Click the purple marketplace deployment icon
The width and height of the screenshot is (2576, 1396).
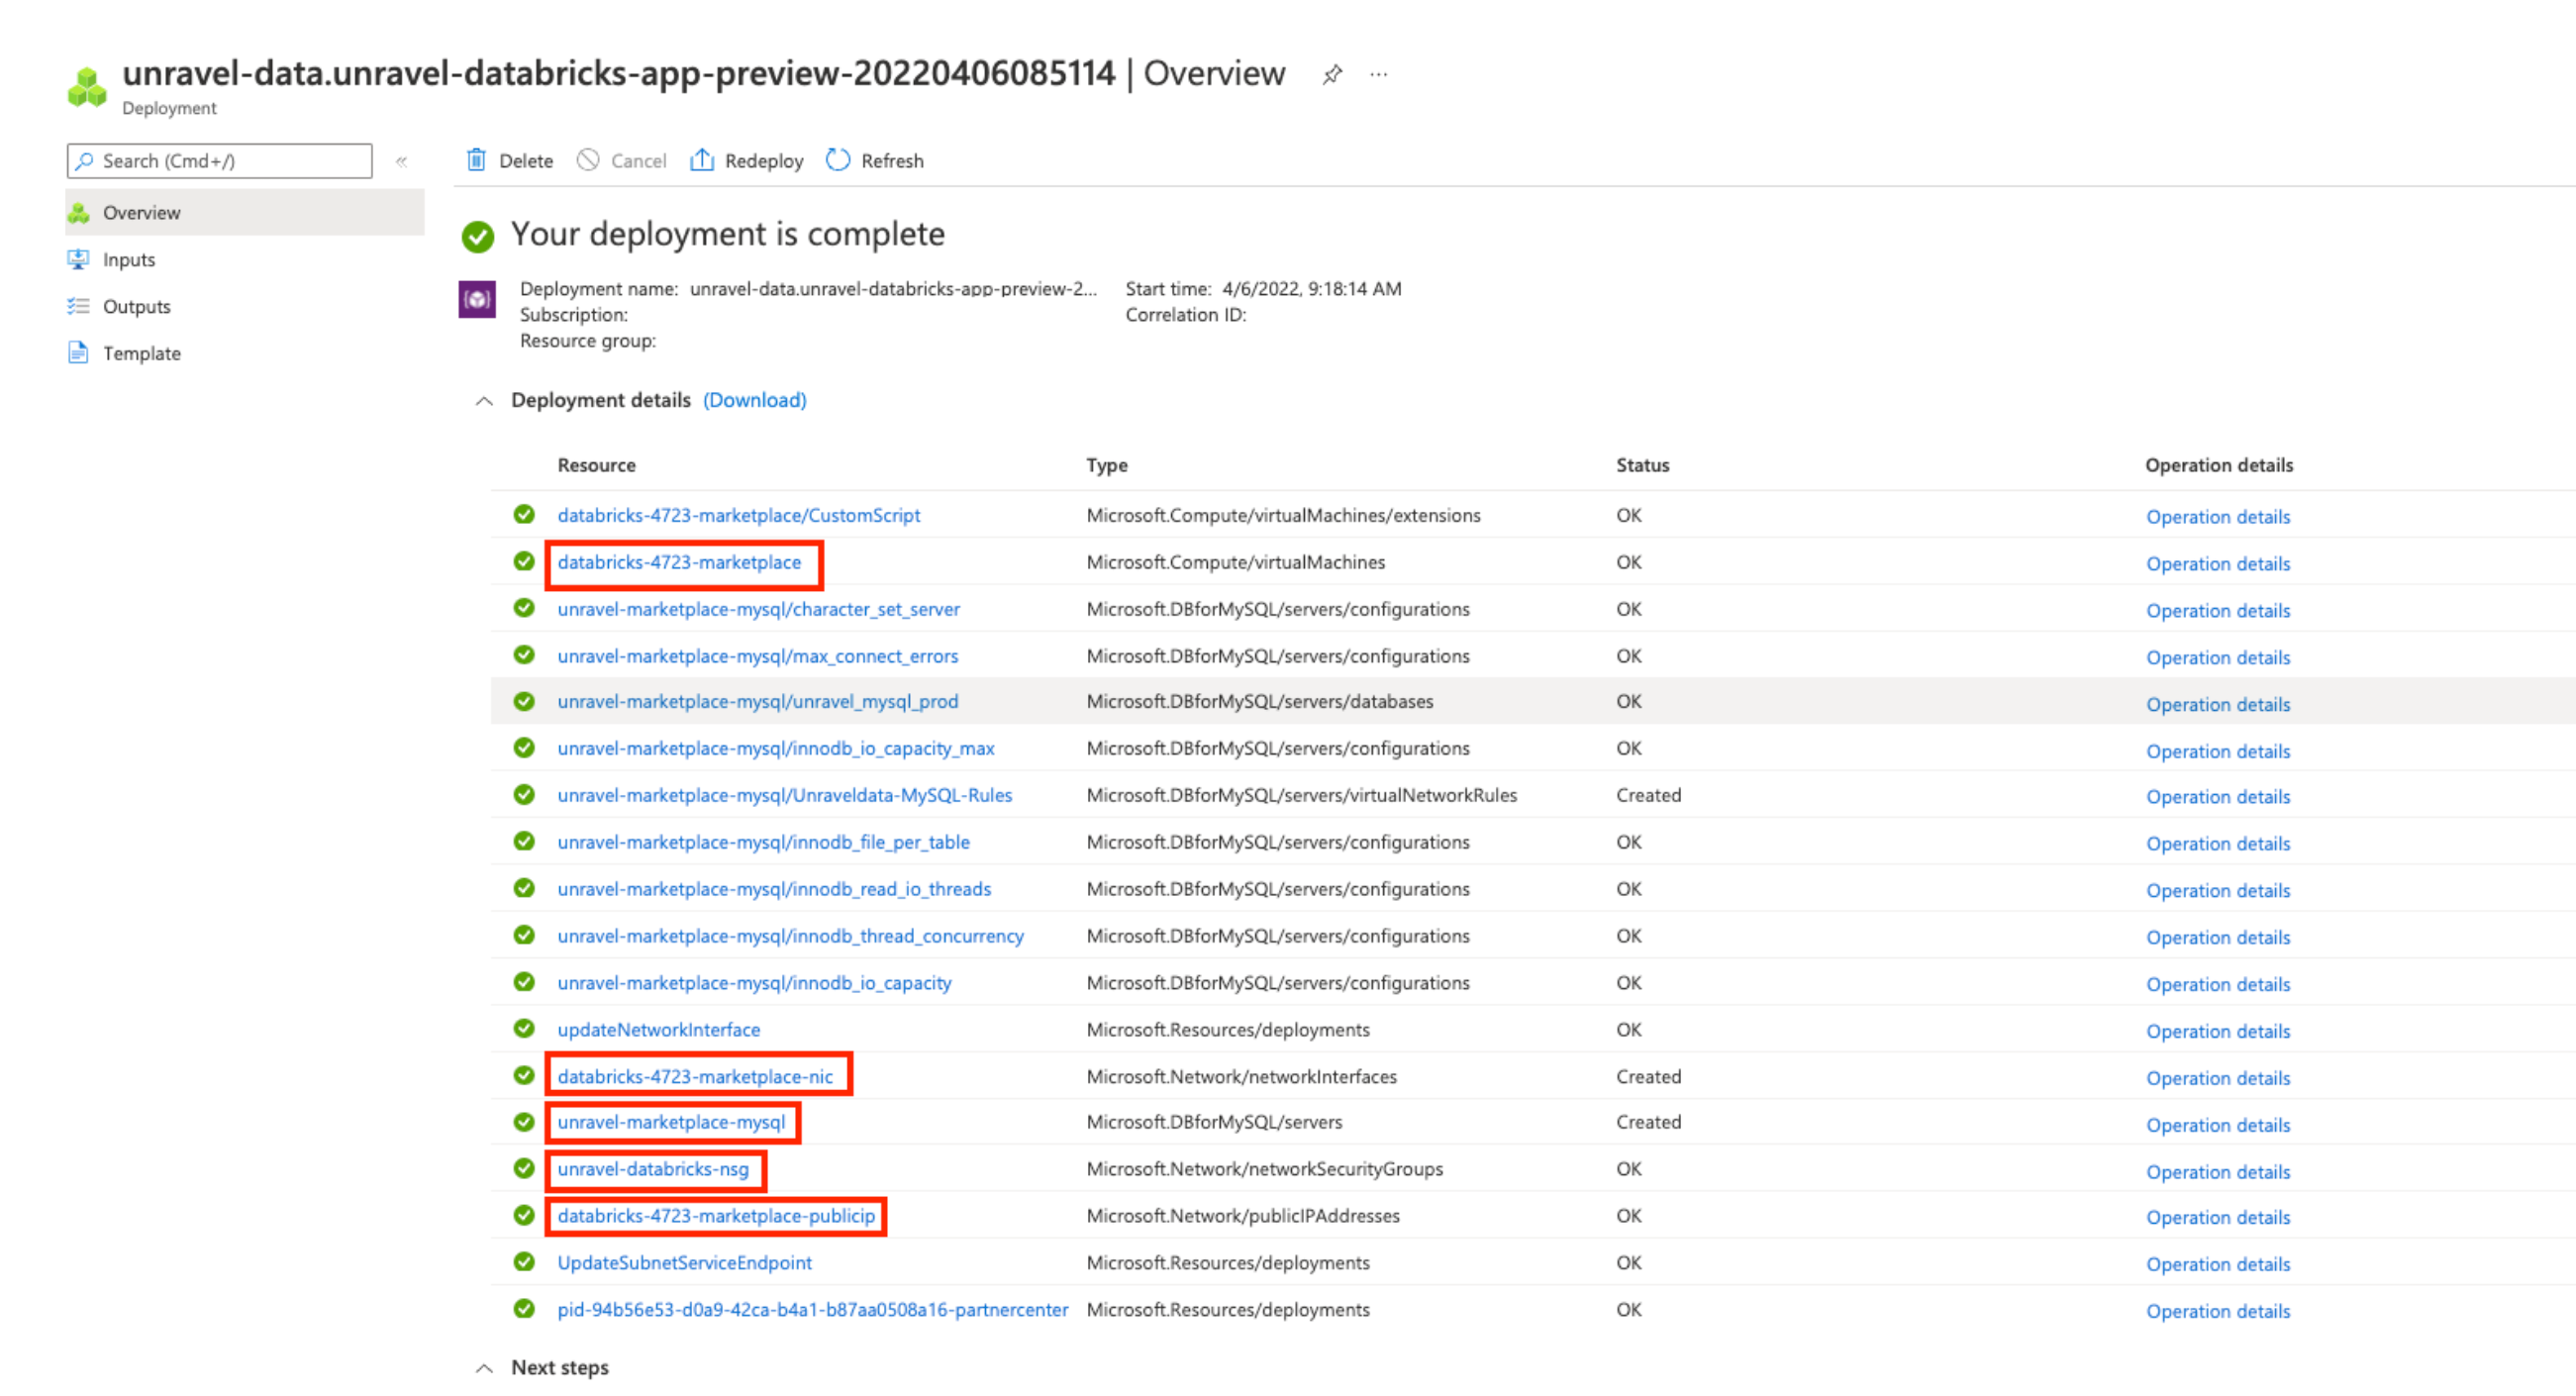[x=477, y=299]
